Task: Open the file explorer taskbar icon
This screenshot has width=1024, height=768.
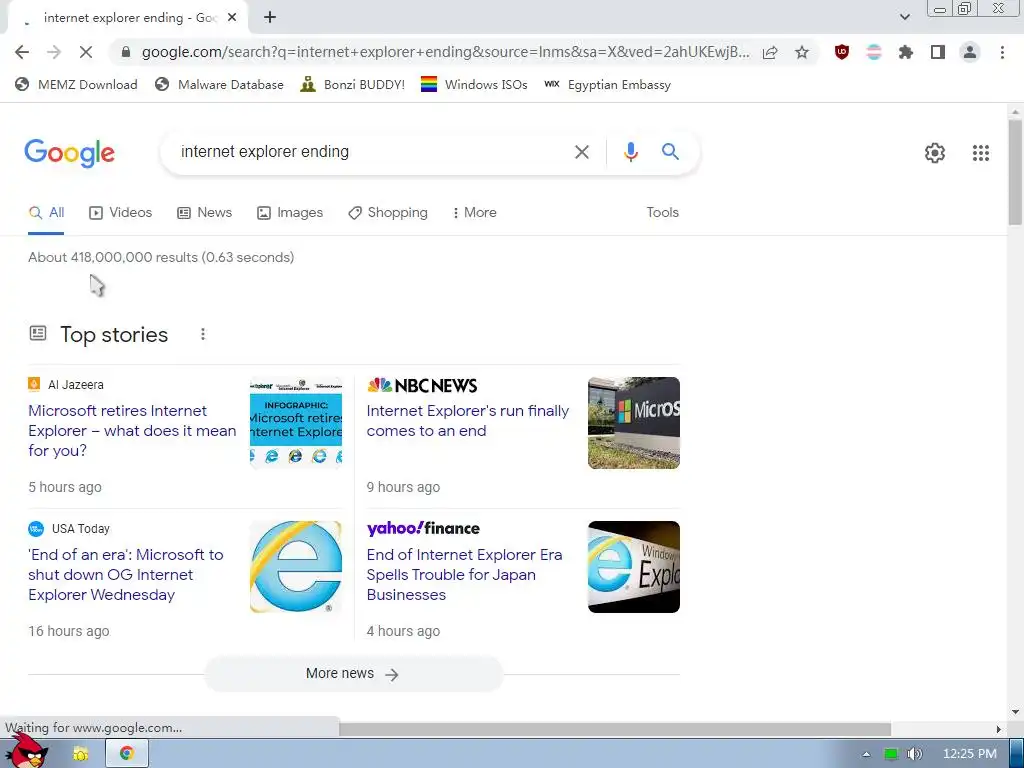Action: [80, 754]
